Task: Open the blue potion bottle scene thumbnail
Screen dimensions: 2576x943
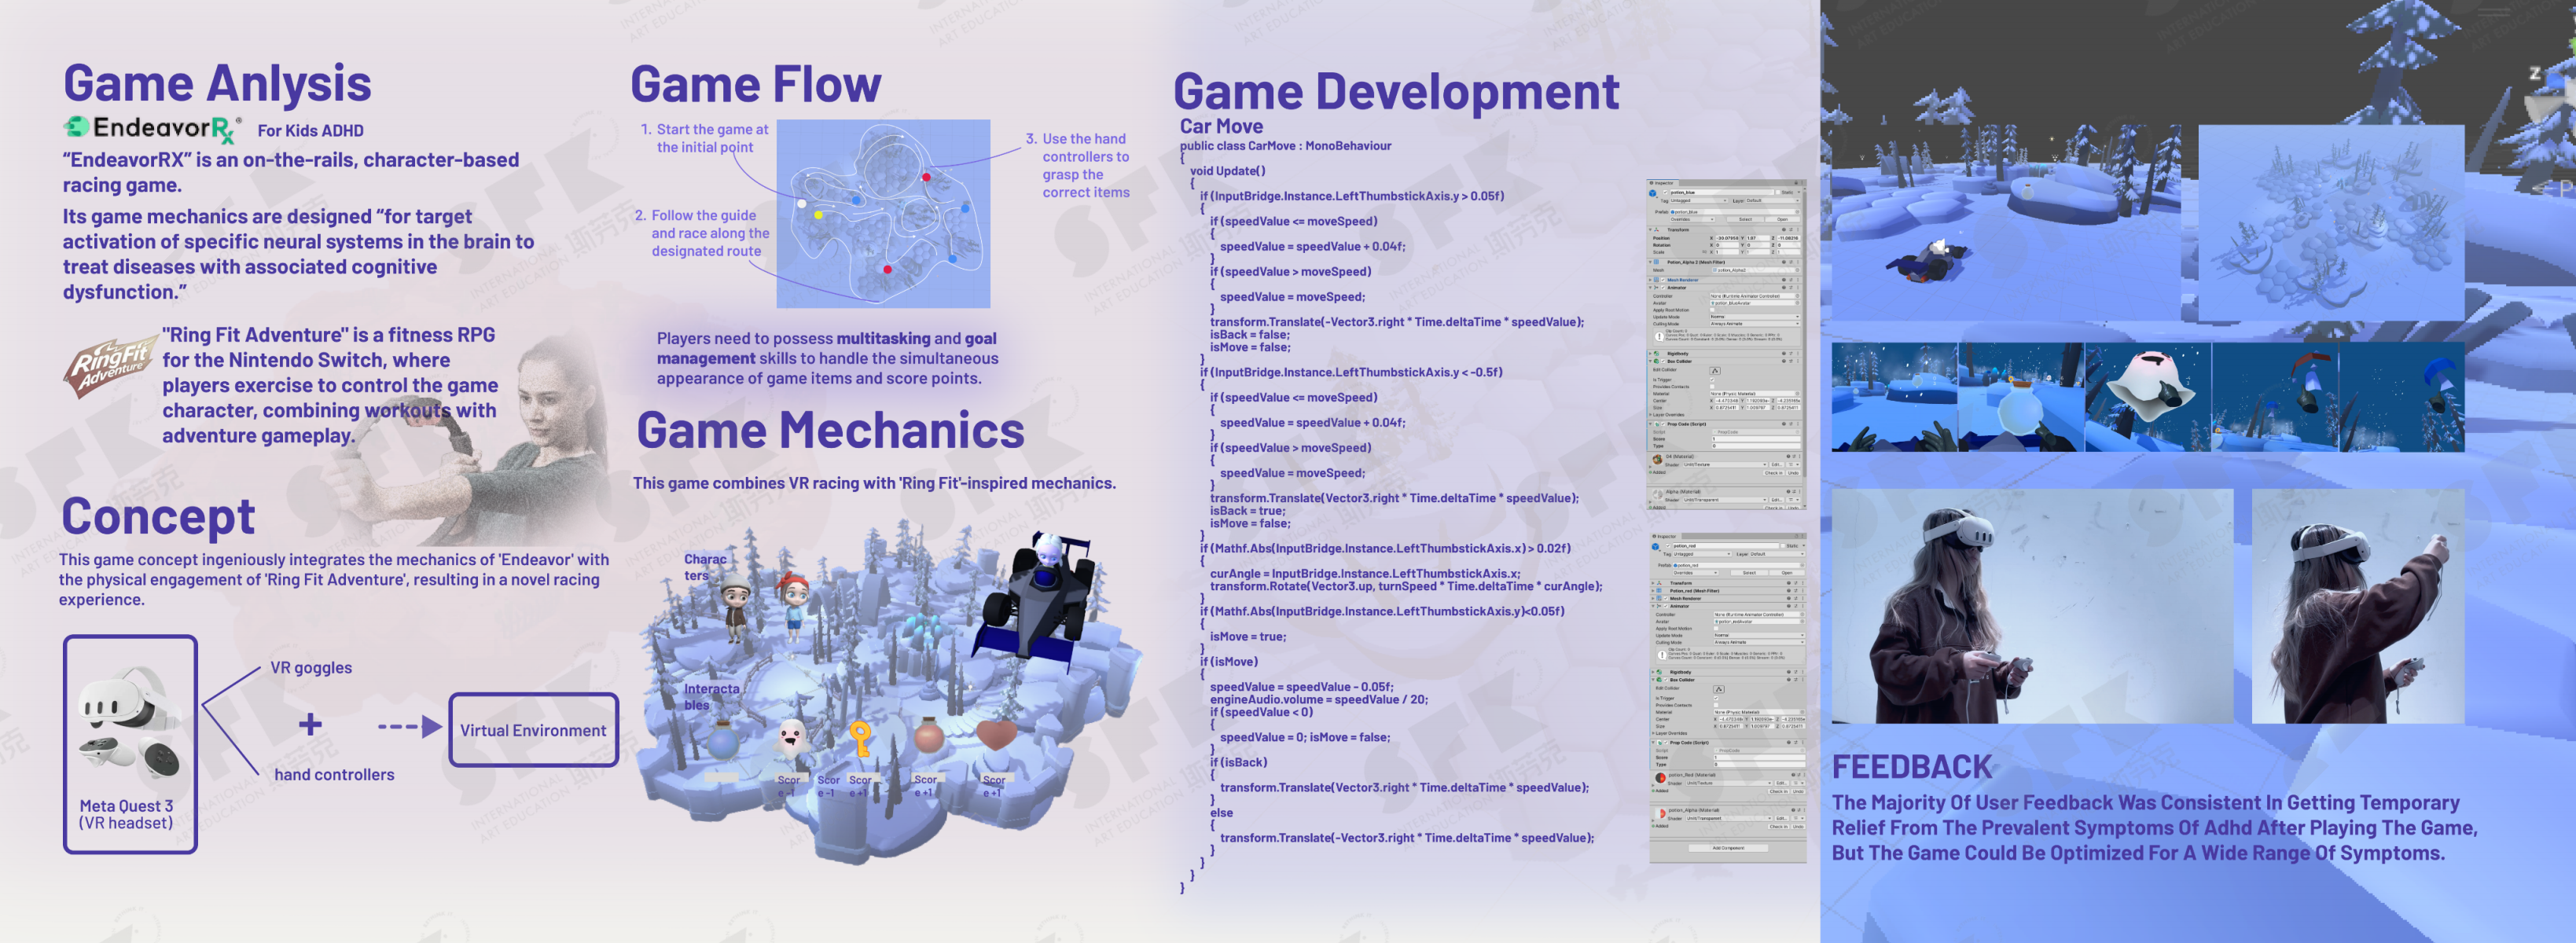Action: click(2021, 397)
